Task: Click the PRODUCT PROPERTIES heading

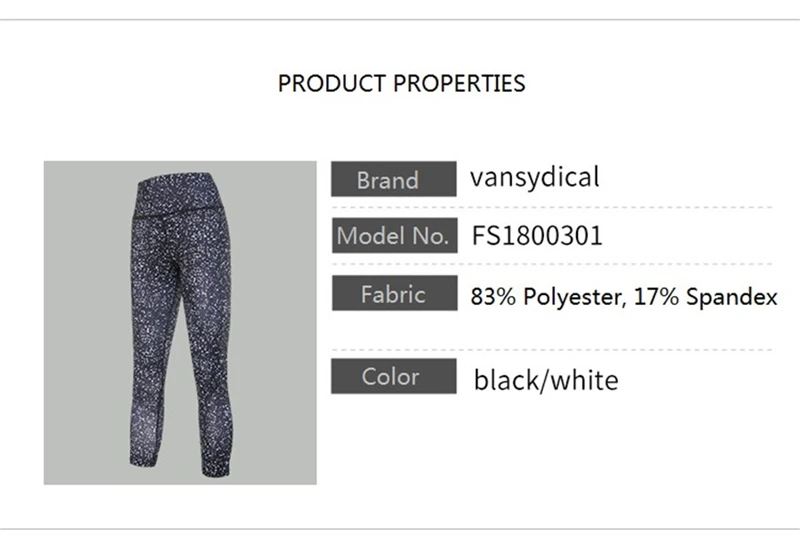Action: pos(401,83)
